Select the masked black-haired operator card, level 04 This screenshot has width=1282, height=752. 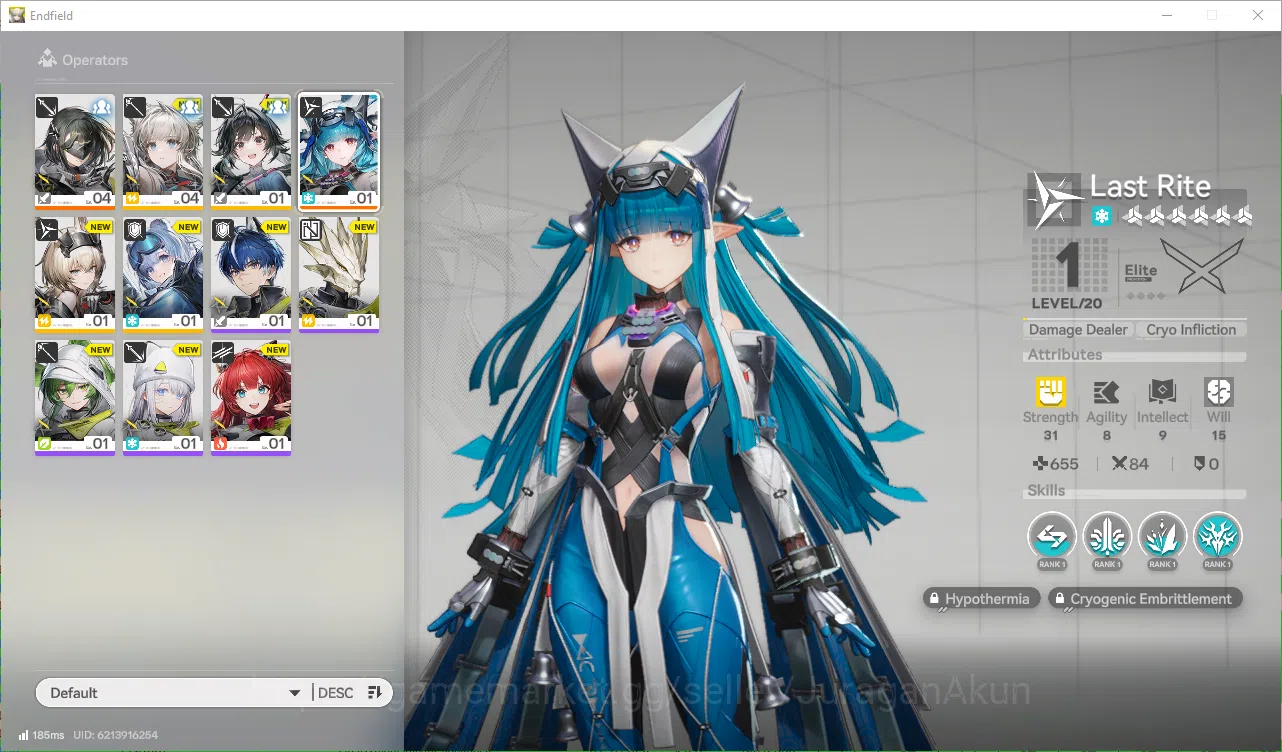pyautogui.click(x=75, y=152)
